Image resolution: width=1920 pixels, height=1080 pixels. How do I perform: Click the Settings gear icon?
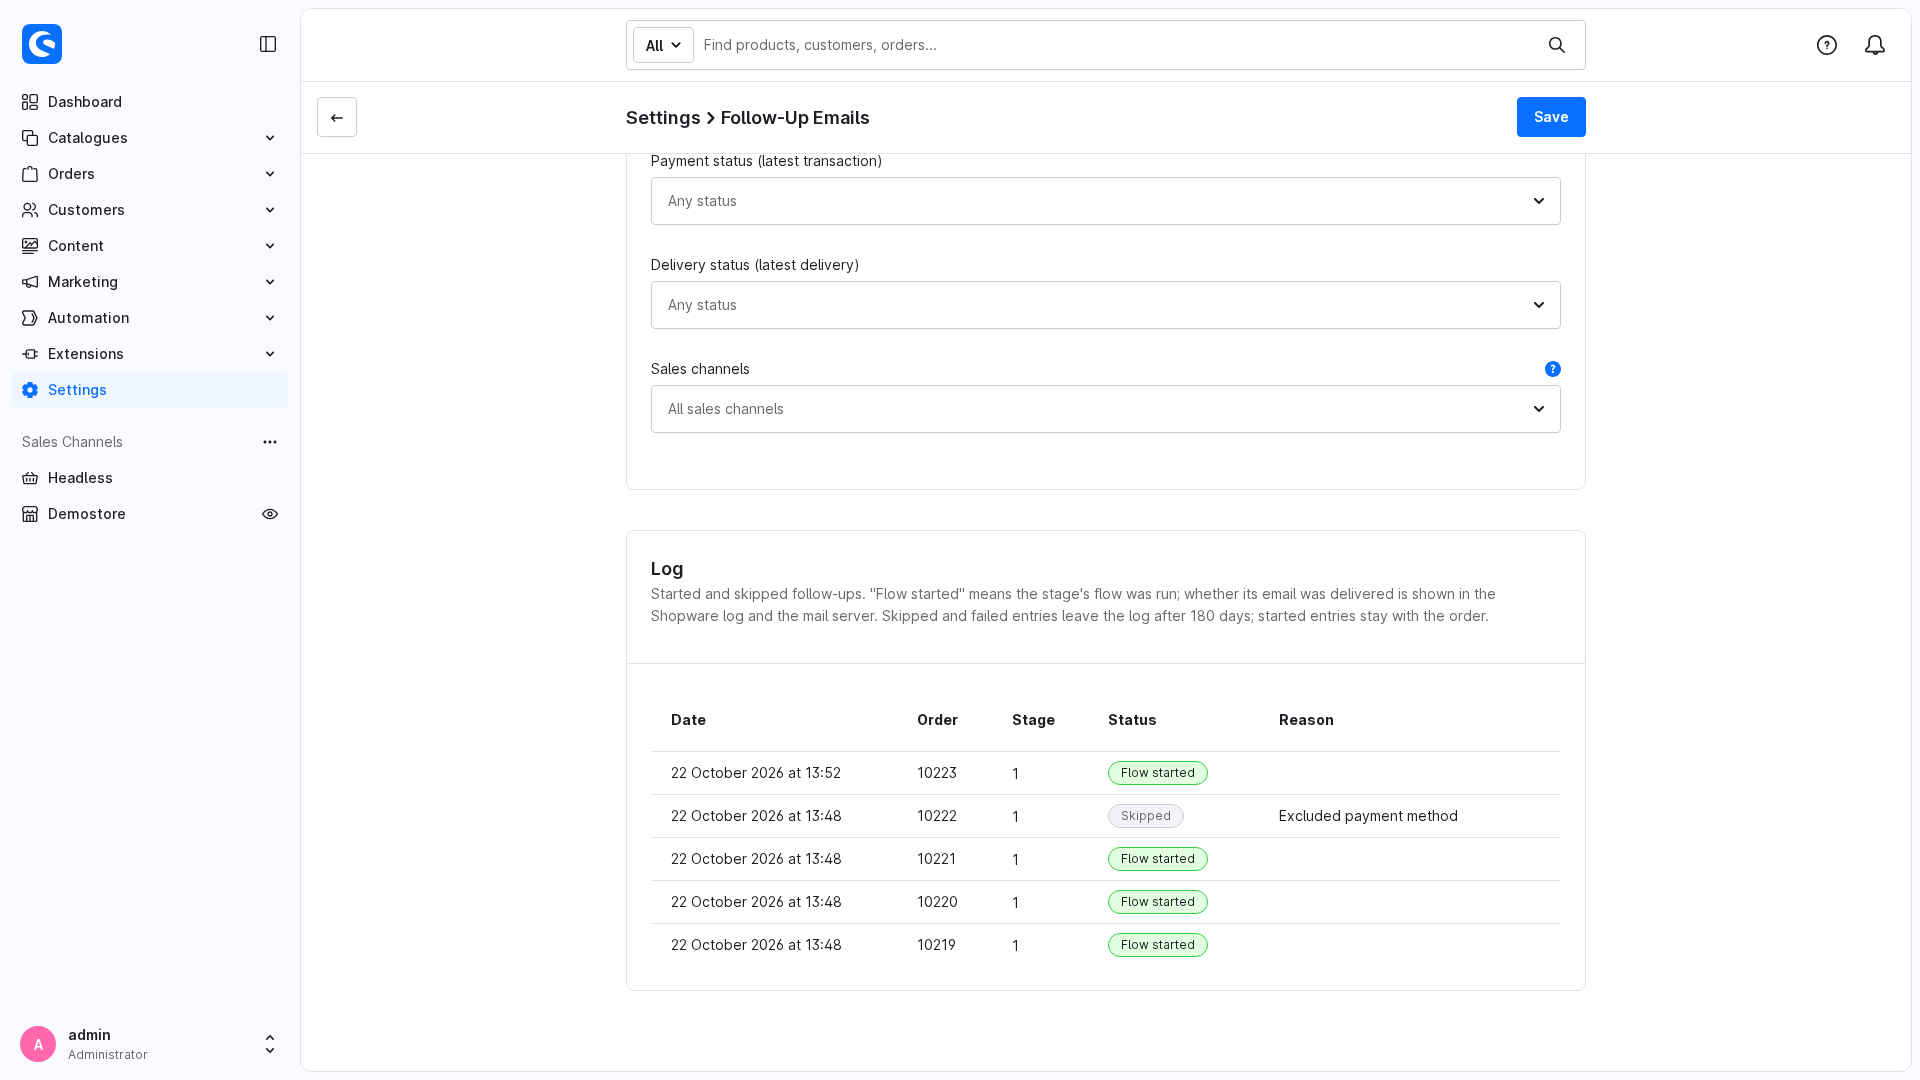coord(30,390)
